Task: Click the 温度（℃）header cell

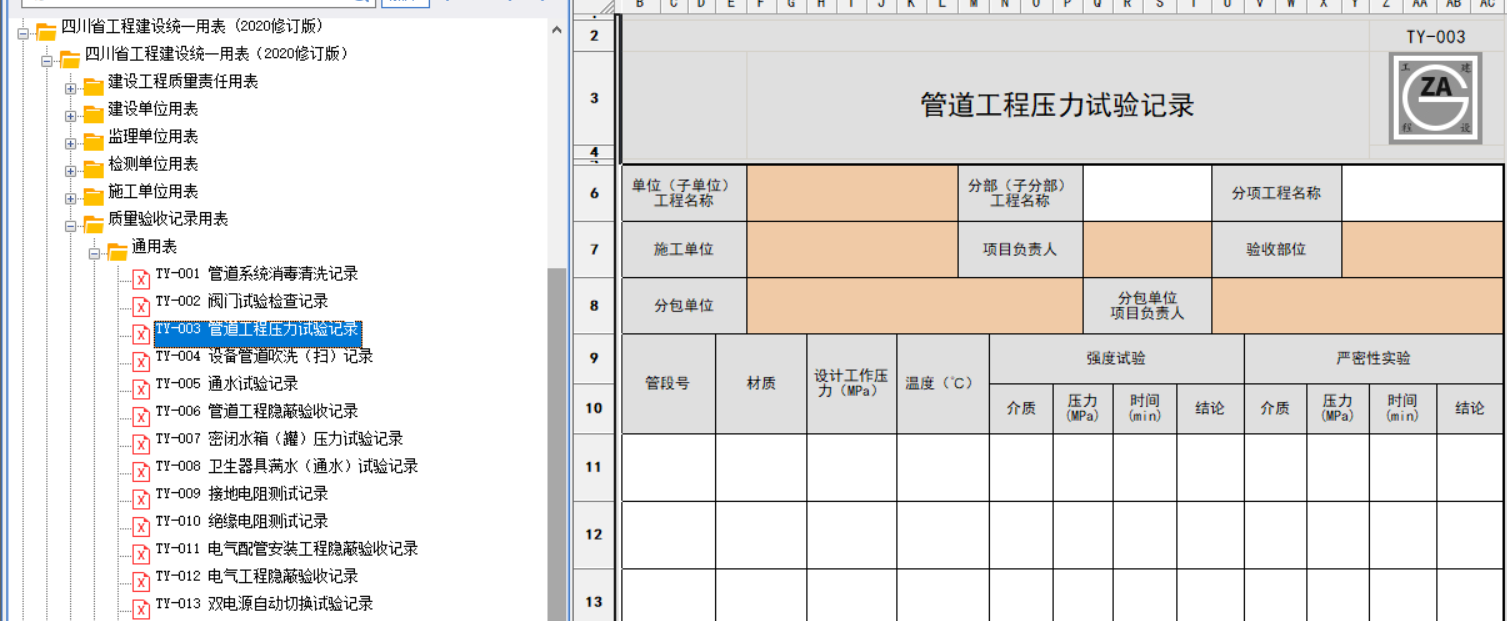Action: pos(943,384)
